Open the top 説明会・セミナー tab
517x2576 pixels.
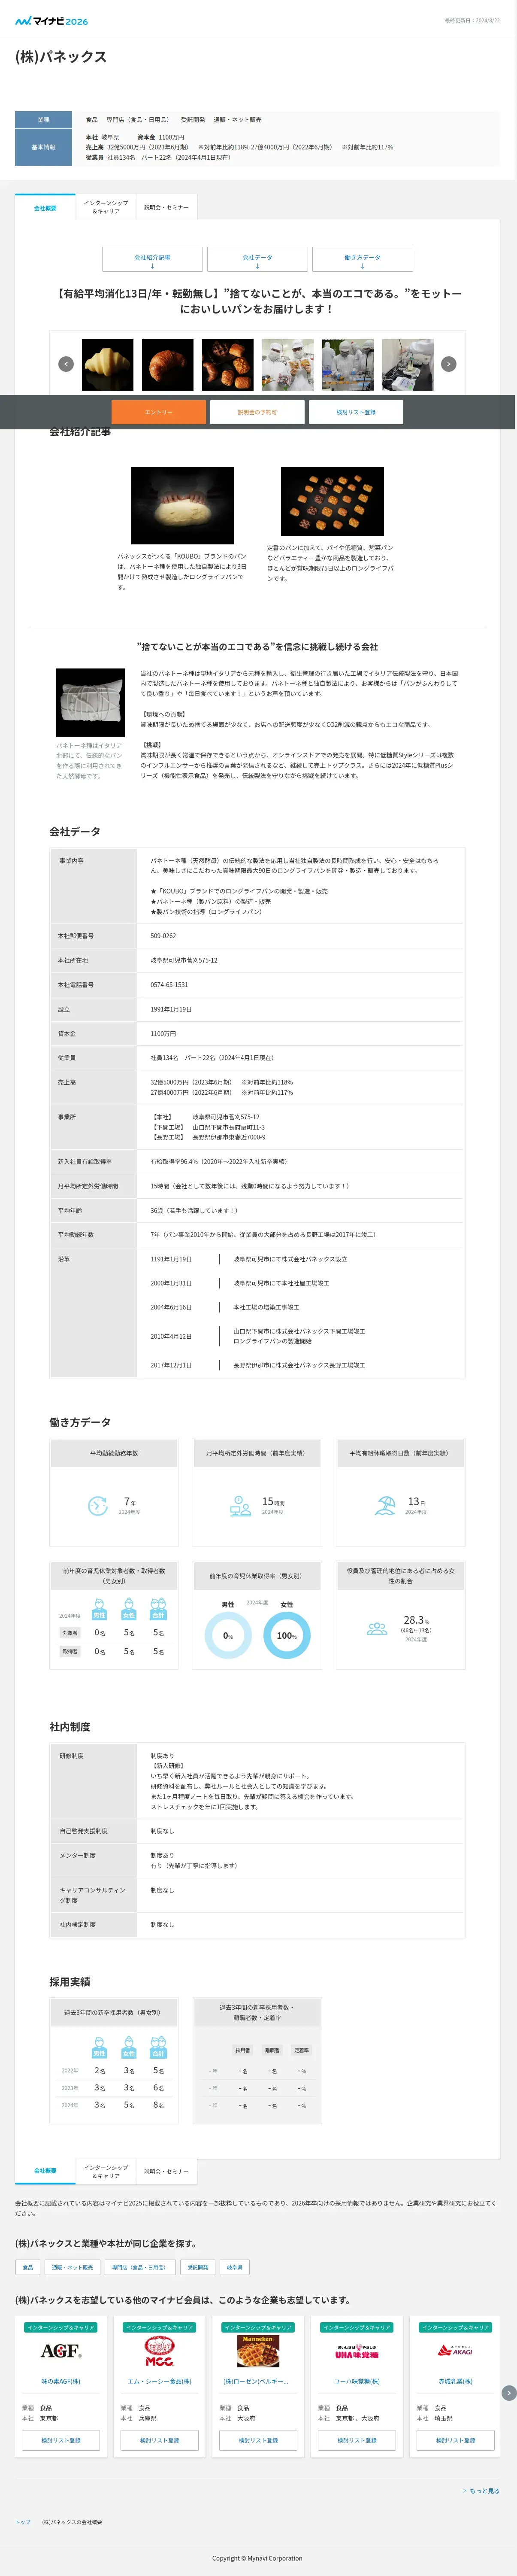click(166, 207)
